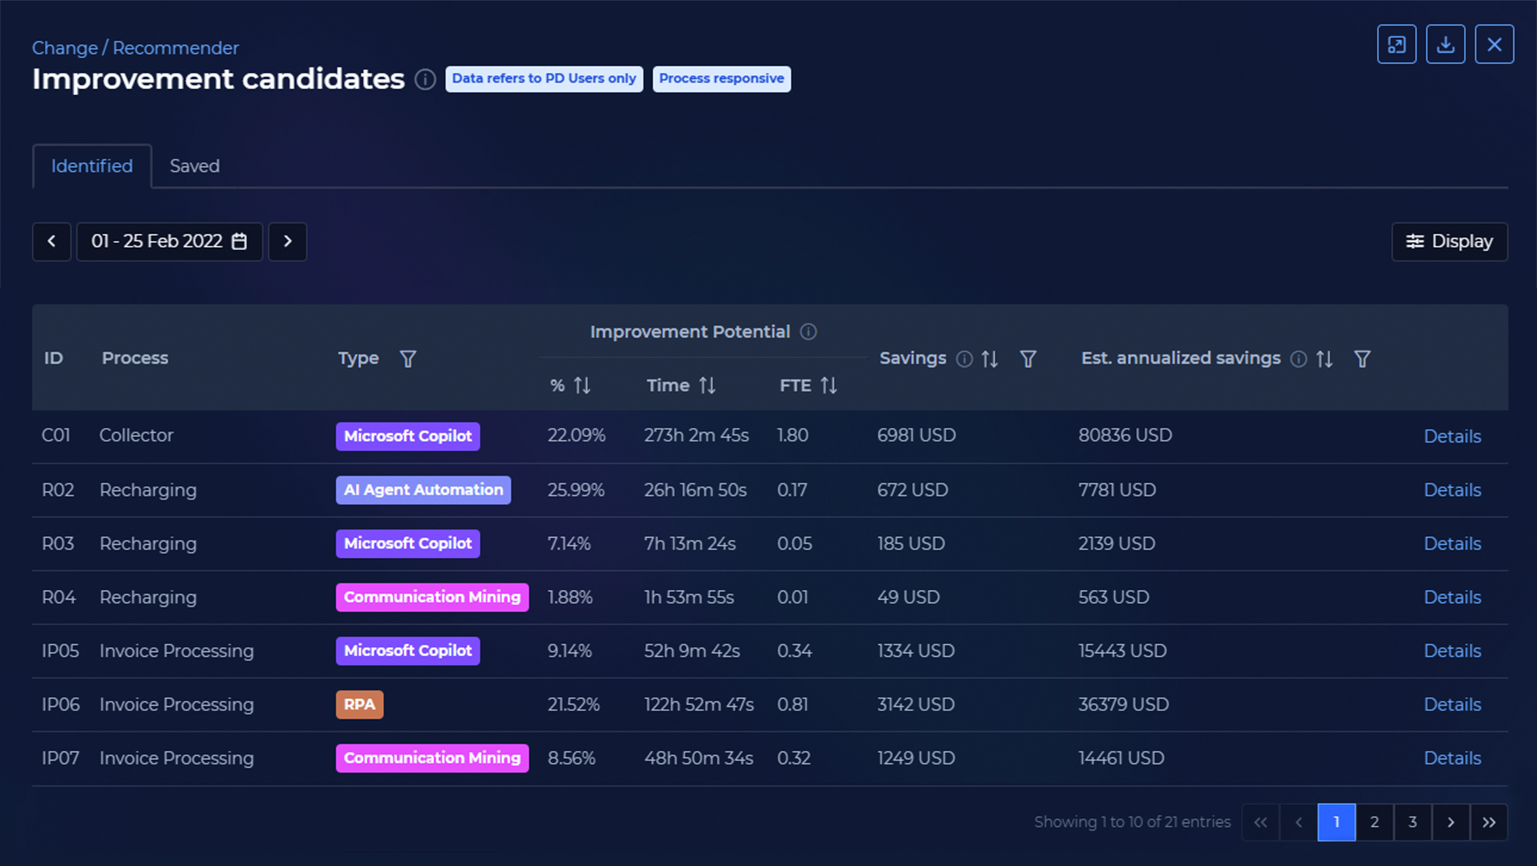Click the Change / Recommender breadcrumb
The image size is (1537, 866).
click(135, 48)
